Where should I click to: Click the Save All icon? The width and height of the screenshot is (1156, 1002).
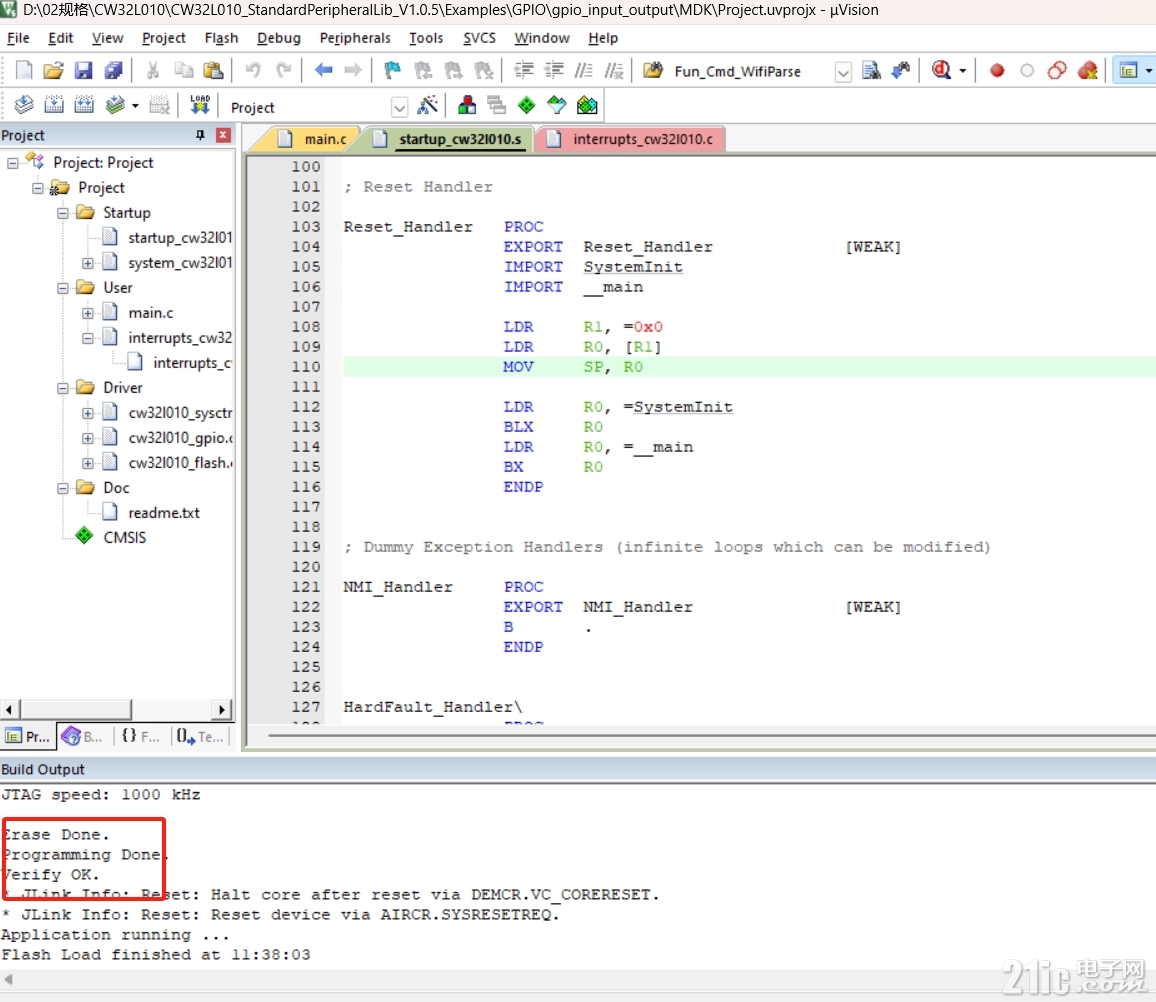114,70
